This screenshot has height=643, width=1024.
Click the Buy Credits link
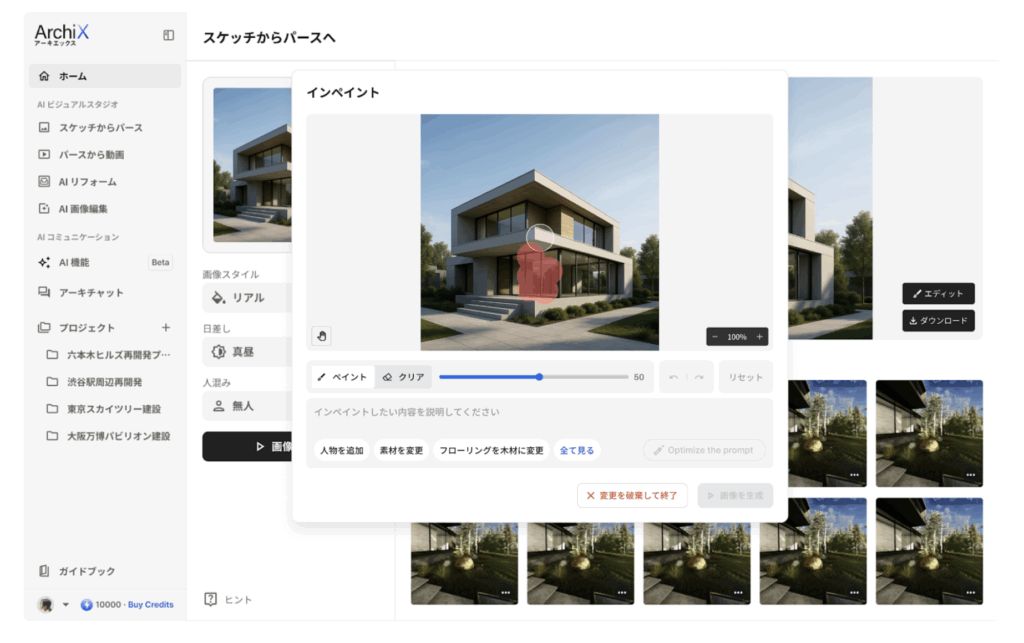pyautogui.click(x=151, y=604)
